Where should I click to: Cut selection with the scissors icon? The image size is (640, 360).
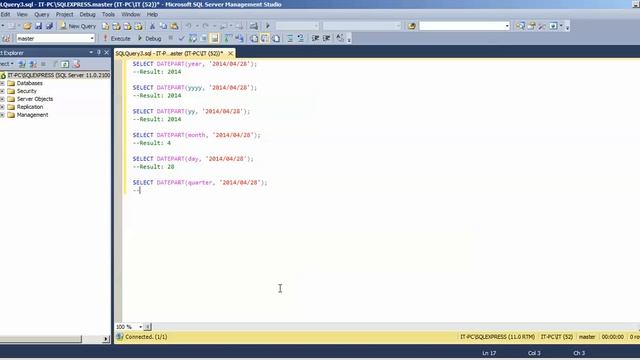tap(152, 26)
